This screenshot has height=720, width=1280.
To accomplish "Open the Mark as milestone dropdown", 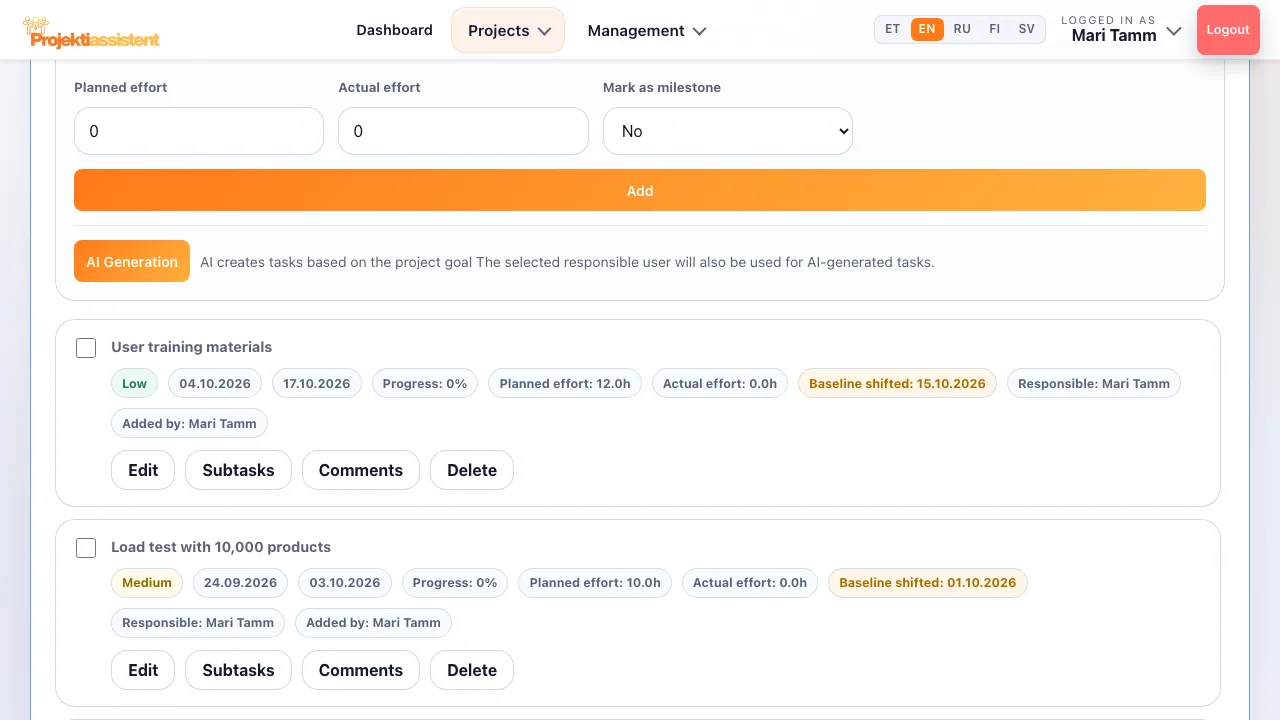I will (728, 131).
